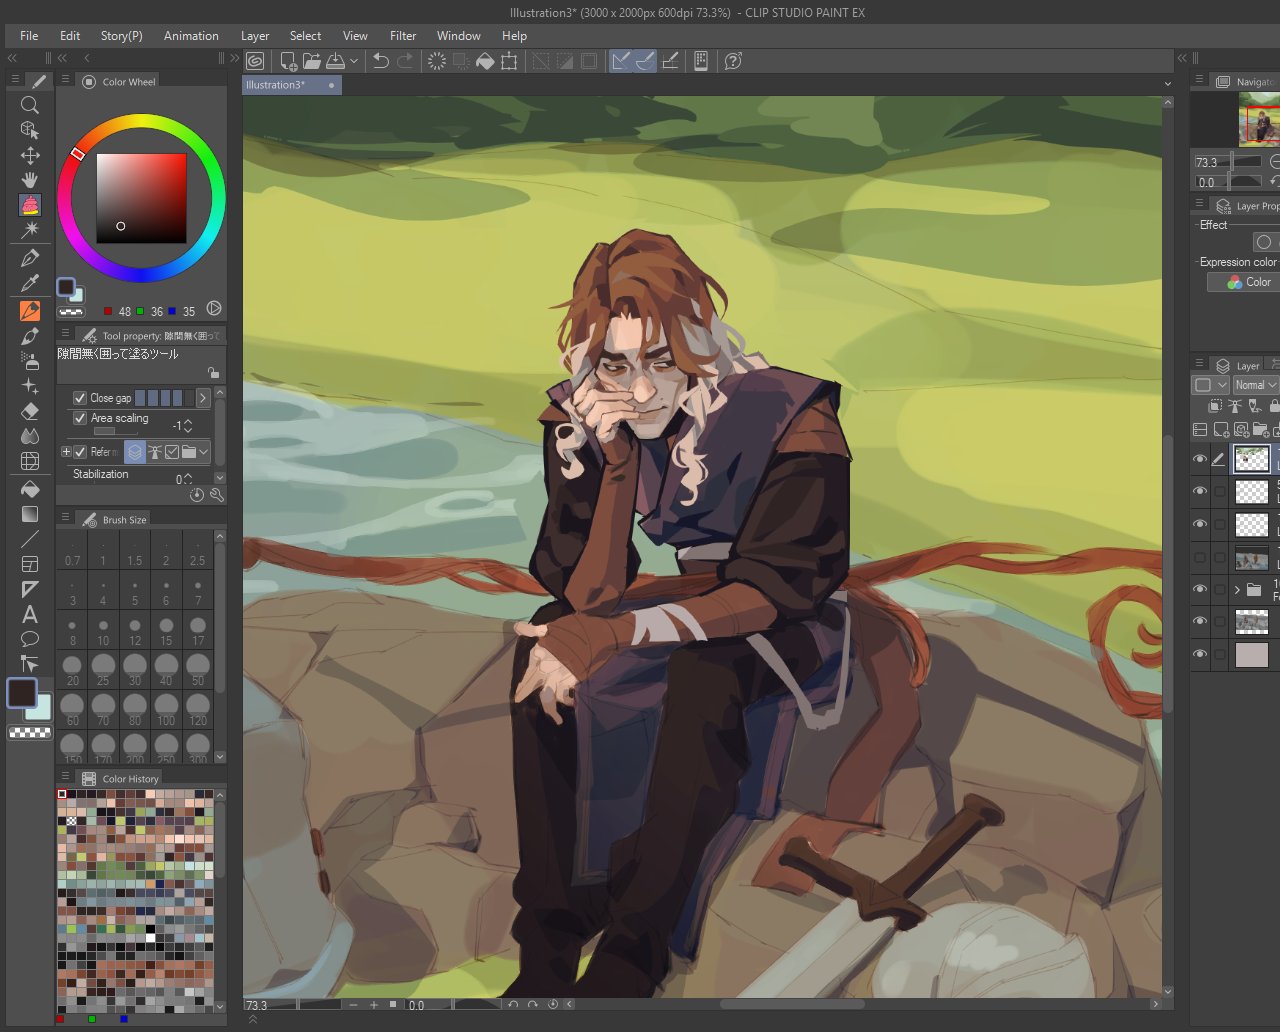Expand Close gap options arrow
This screenshot has height=1032, width=1280.
(x=203, y=398)
